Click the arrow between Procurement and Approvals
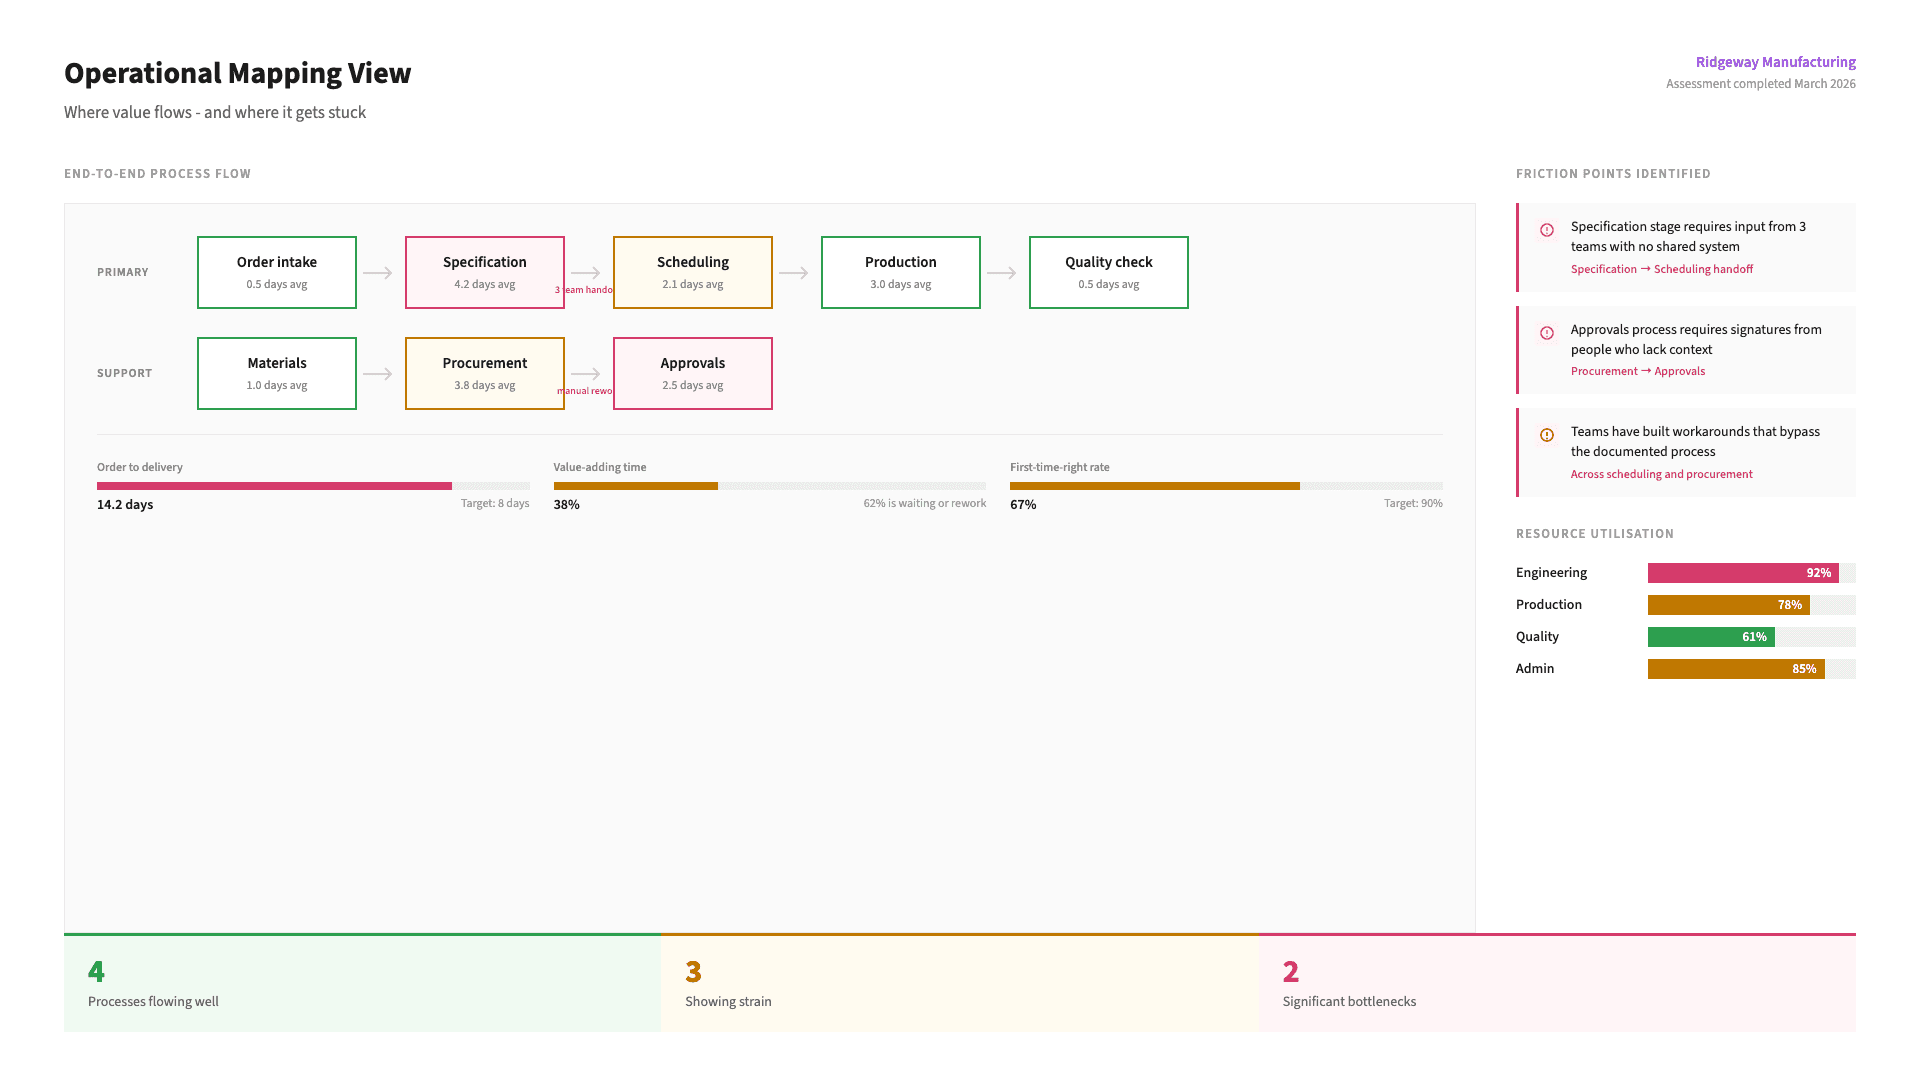 point(586,372)
